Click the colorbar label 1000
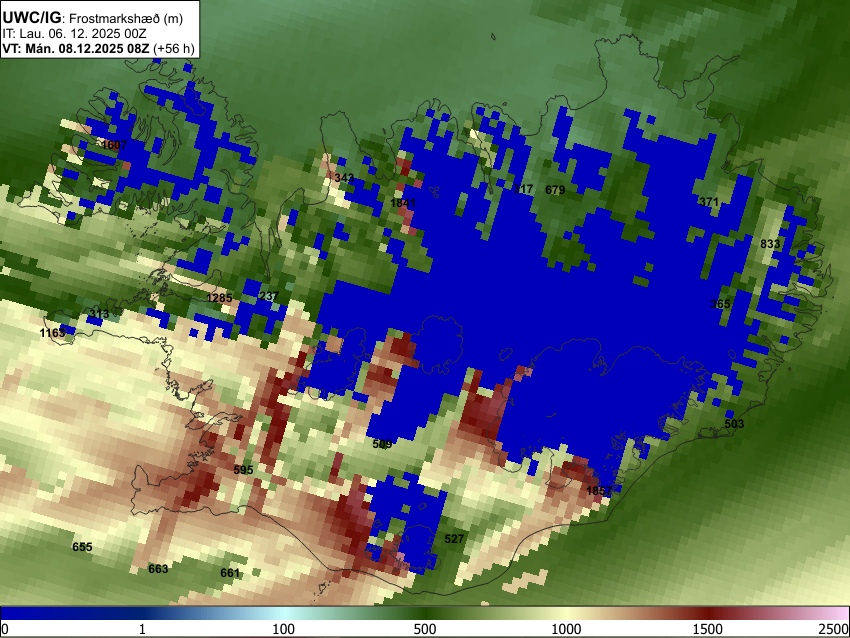 (x=566, y=629)
